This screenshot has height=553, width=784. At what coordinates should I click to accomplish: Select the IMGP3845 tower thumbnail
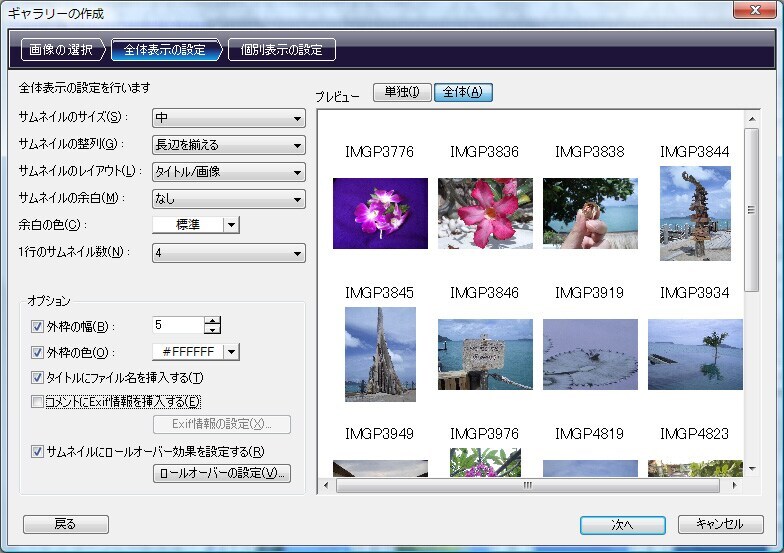pyautogui.click(x=380, y=354)
